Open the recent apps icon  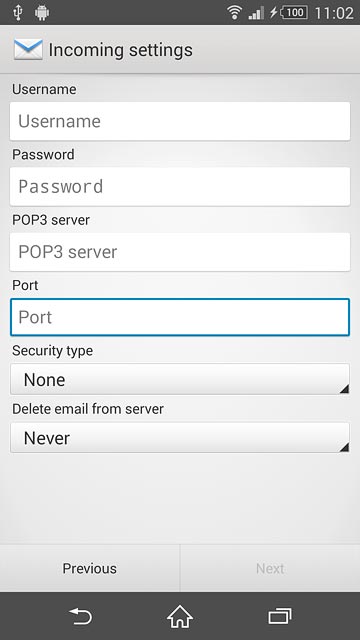click(x=280, y=616)
